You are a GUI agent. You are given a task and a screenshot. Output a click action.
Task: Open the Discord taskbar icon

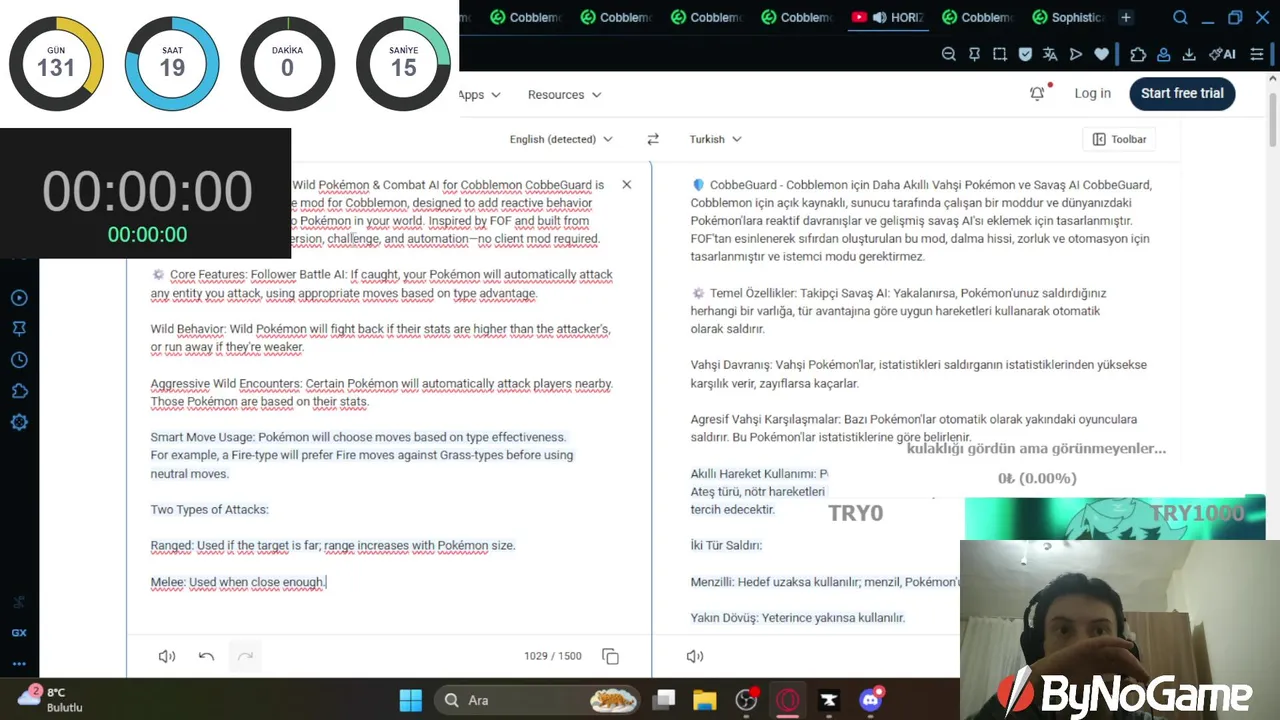click(870, 700)
